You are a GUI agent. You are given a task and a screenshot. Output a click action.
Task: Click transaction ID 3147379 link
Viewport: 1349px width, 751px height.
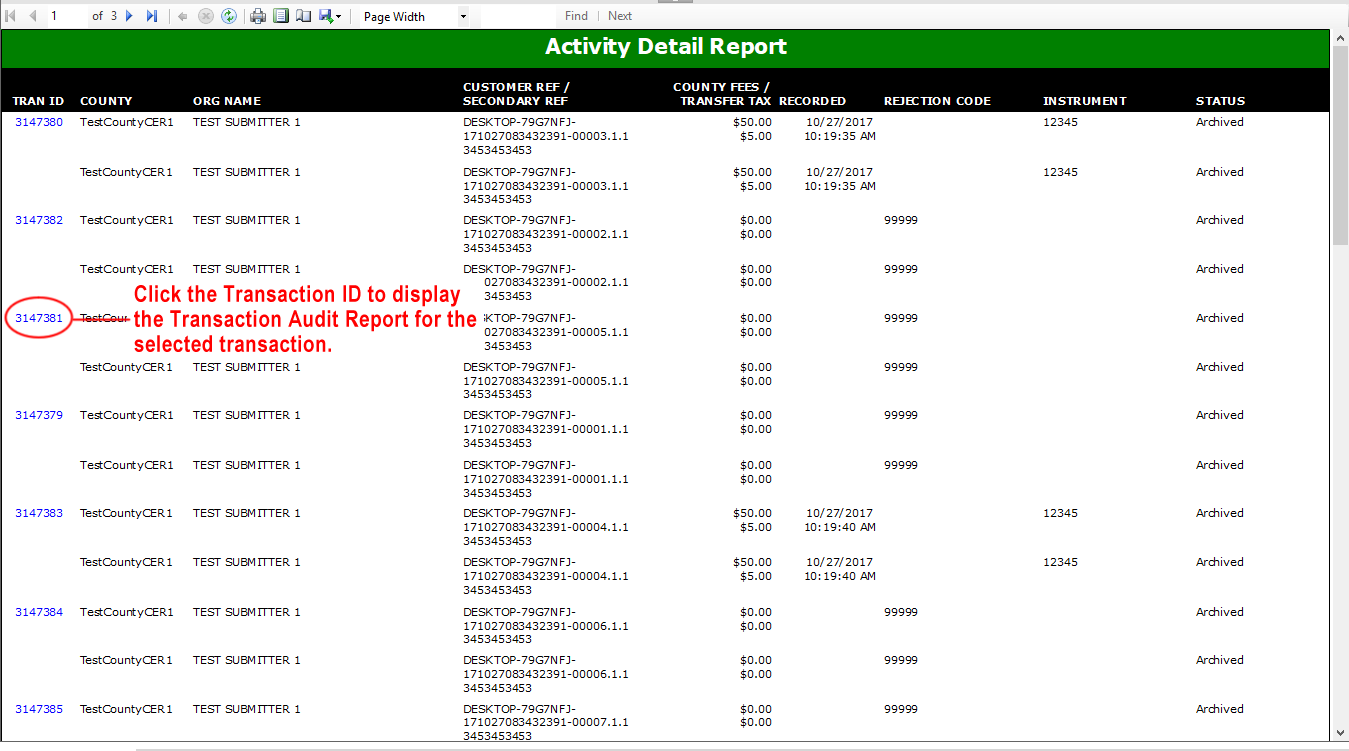click(39, 415)
